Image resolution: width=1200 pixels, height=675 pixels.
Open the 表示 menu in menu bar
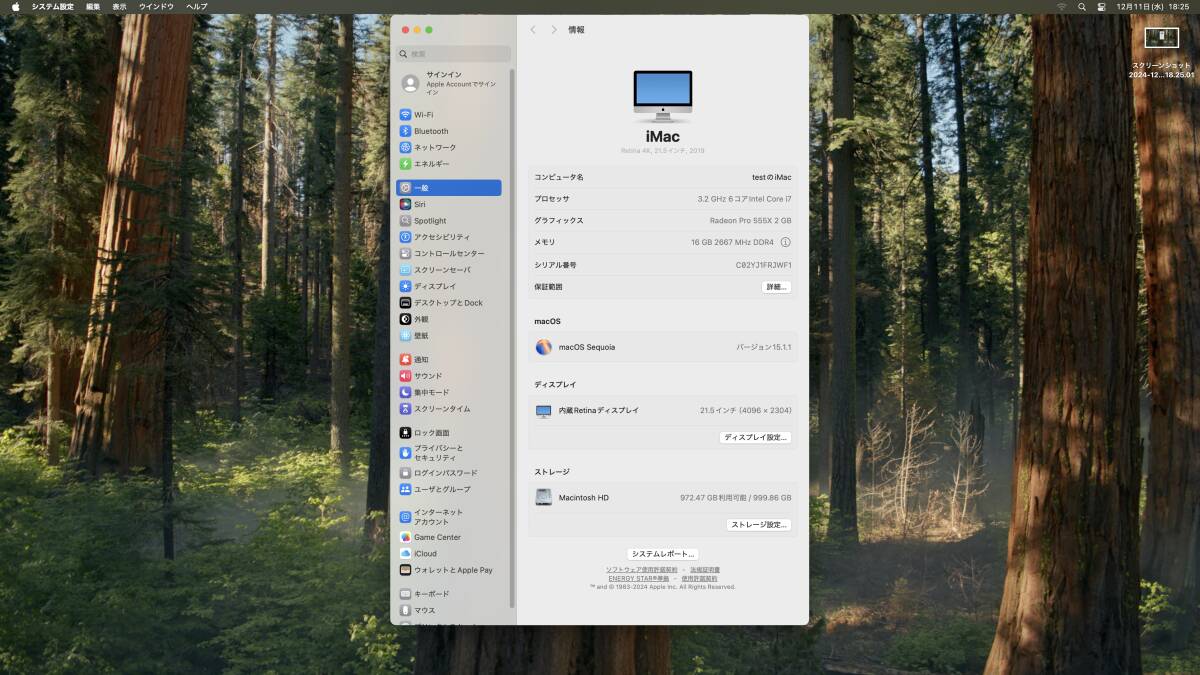[x=119, y=7]
